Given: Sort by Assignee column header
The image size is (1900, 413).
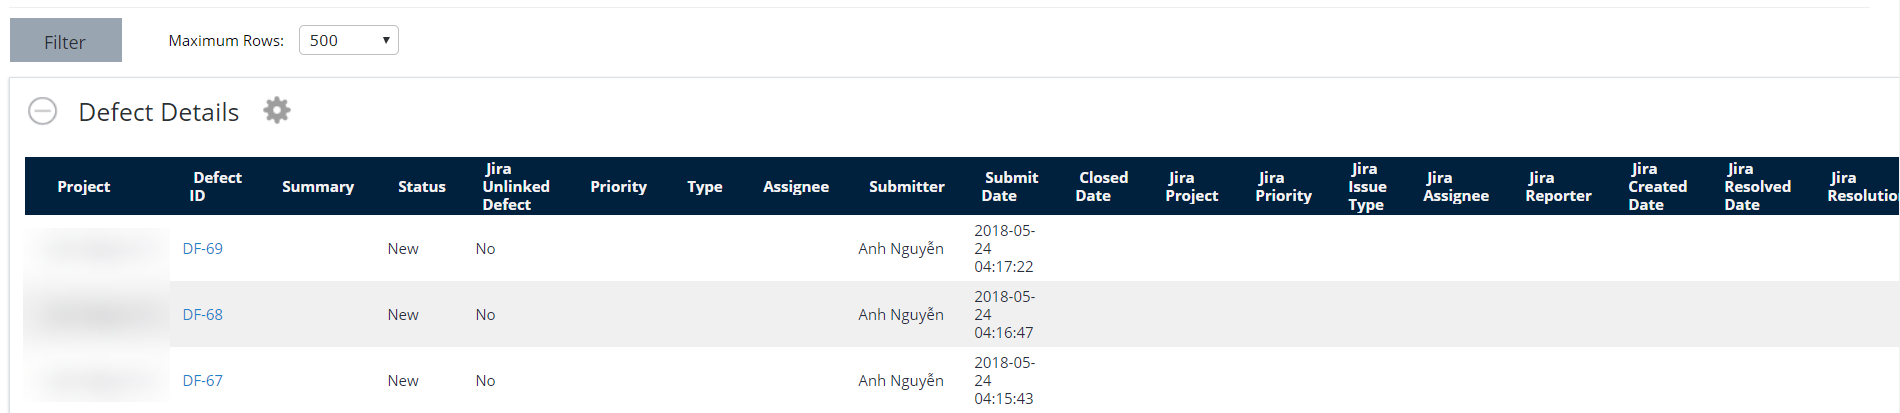Looking at the screenshot, I should coord(796,187).
